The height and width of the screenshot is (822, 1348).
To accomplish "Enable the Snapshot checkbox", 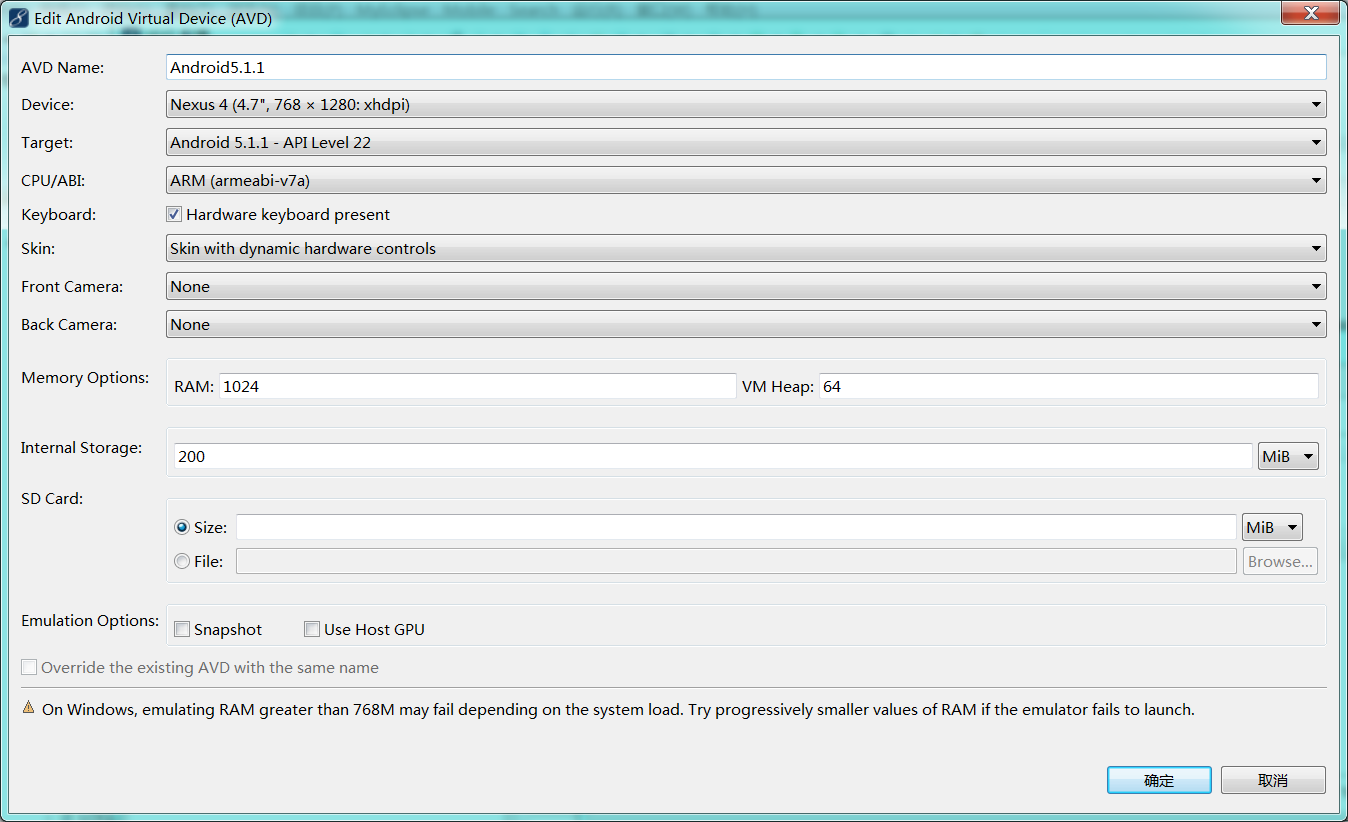I will point(182,629).
